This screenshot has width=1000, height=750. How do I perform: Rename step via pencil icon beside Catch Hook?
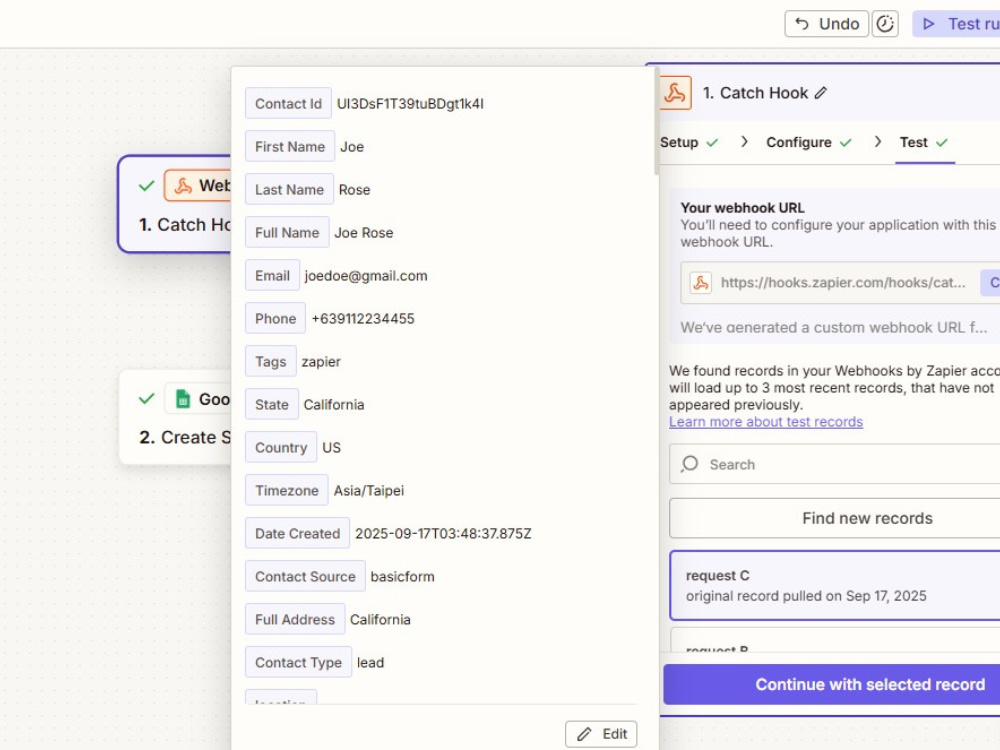(821, 93)
